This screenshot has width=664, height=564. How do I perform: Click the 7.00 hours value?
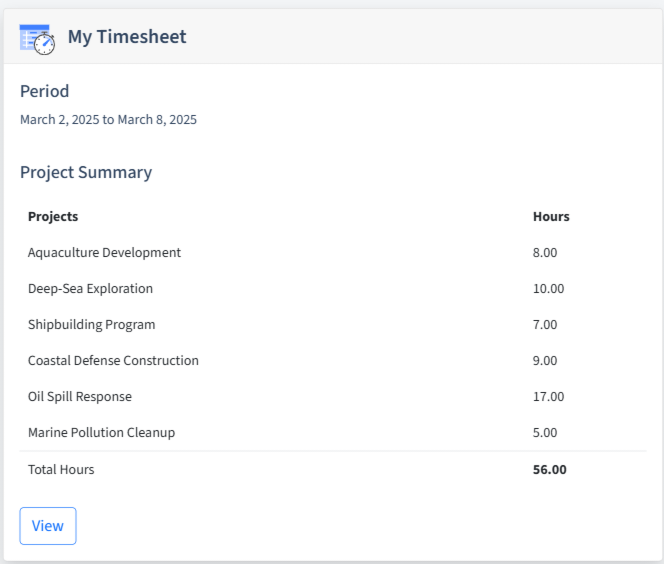click(545, 324)
